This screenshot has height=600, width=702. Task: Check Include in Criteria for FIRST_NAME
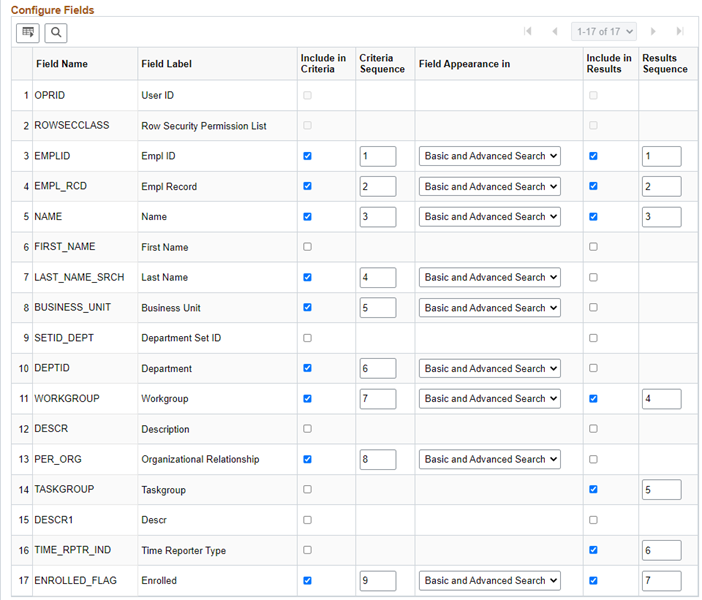coord(307,247)
